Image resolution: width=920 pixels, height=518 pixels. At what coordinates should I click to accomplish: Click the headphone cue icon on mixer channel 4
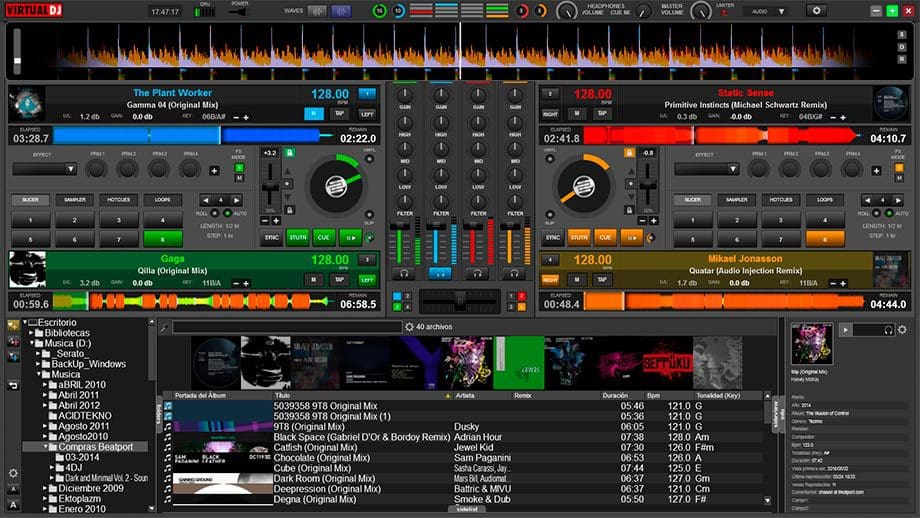(x=514, y=273)
